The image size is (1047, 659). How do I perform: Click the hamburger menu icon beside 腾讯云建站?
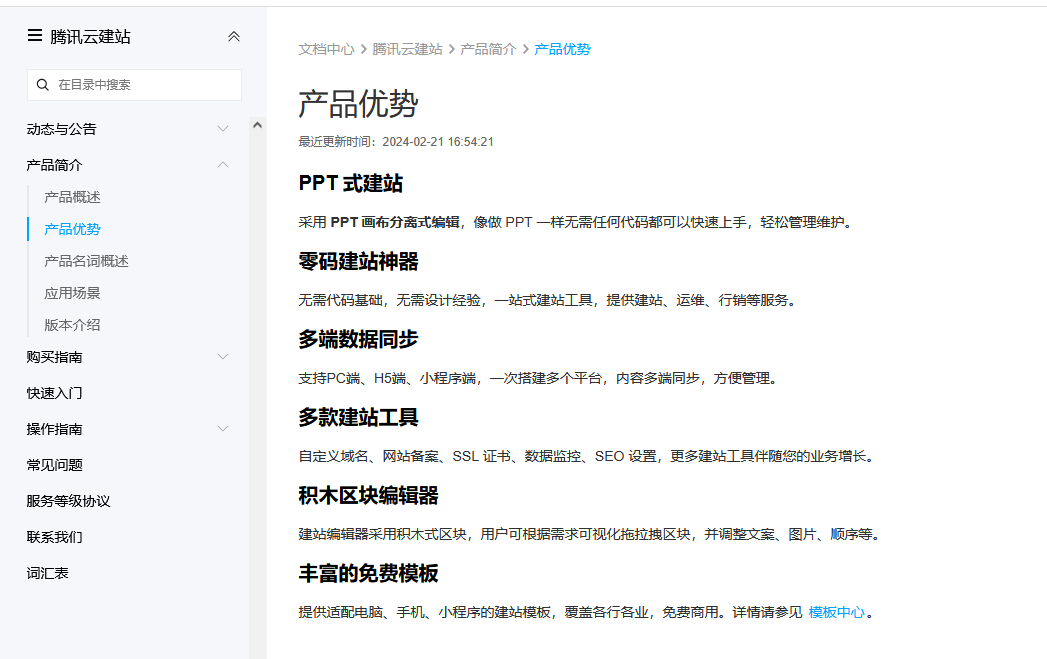[x=35, y=35]
